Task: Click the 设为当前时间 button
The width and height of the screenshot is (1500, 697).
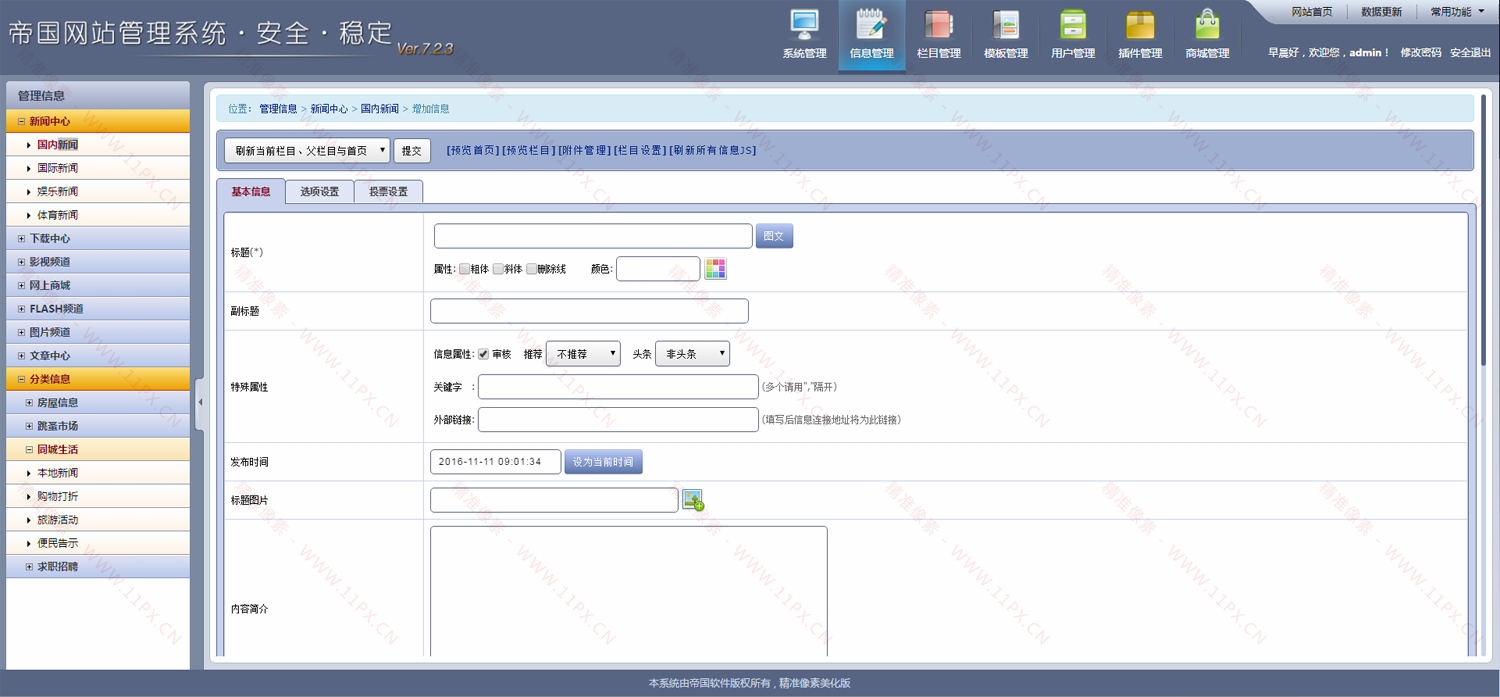Action: [603, 462]
